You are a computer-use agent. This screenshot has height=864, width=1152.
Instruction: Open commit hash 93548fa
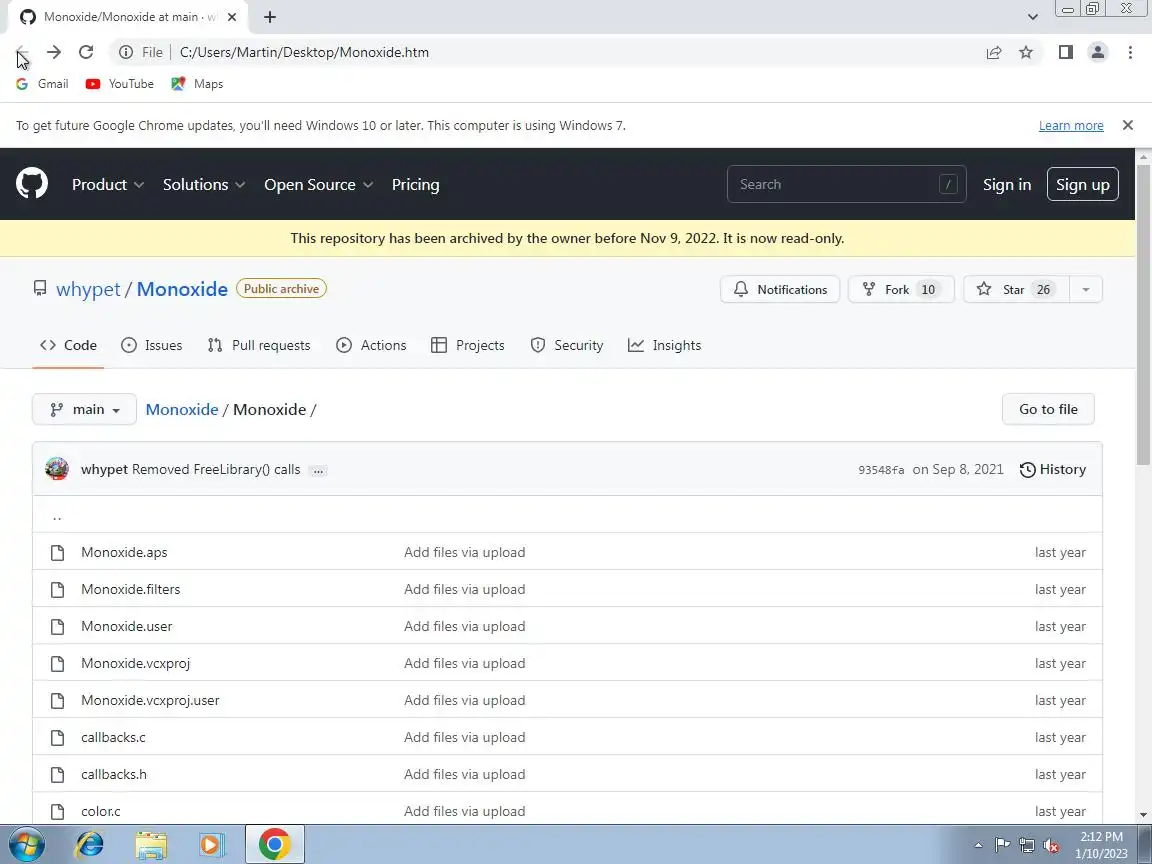881,470
